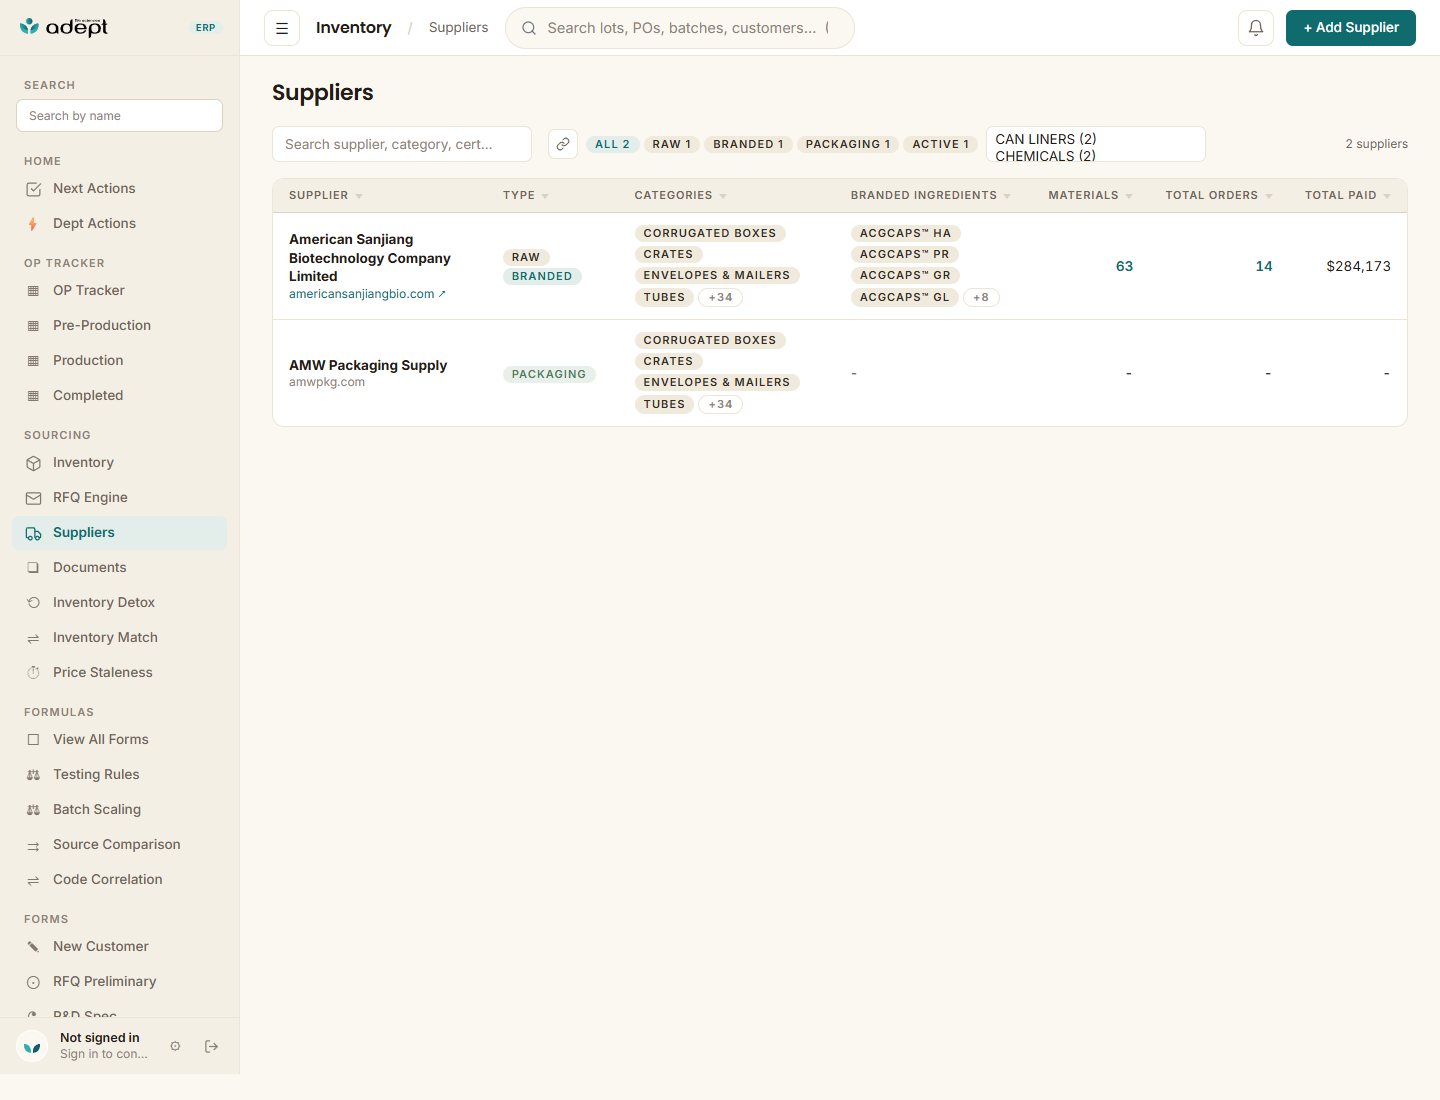Open Source Comparison page
1440x1100 pixels.
point(120,845)
